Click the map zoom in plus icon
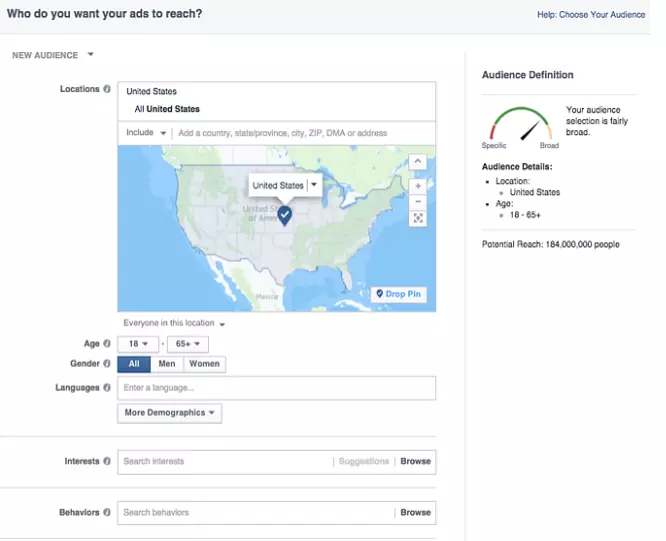666x541 pixels. point(417,185)
